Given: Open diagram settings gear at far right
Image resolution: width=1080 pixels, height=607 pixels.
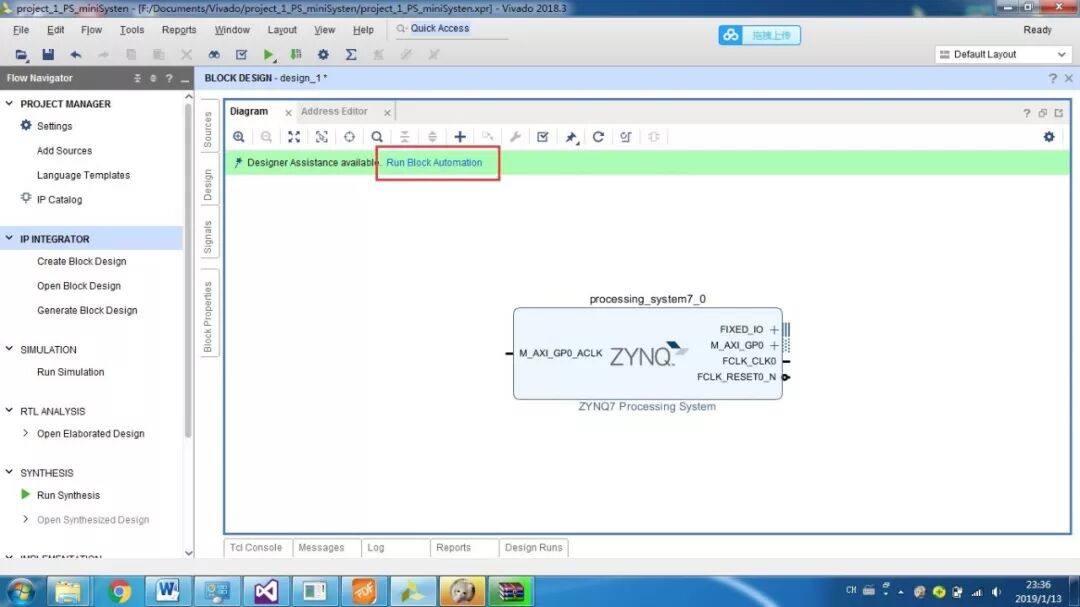Looking at the screenshot, I should click(x=1049, y=136).
